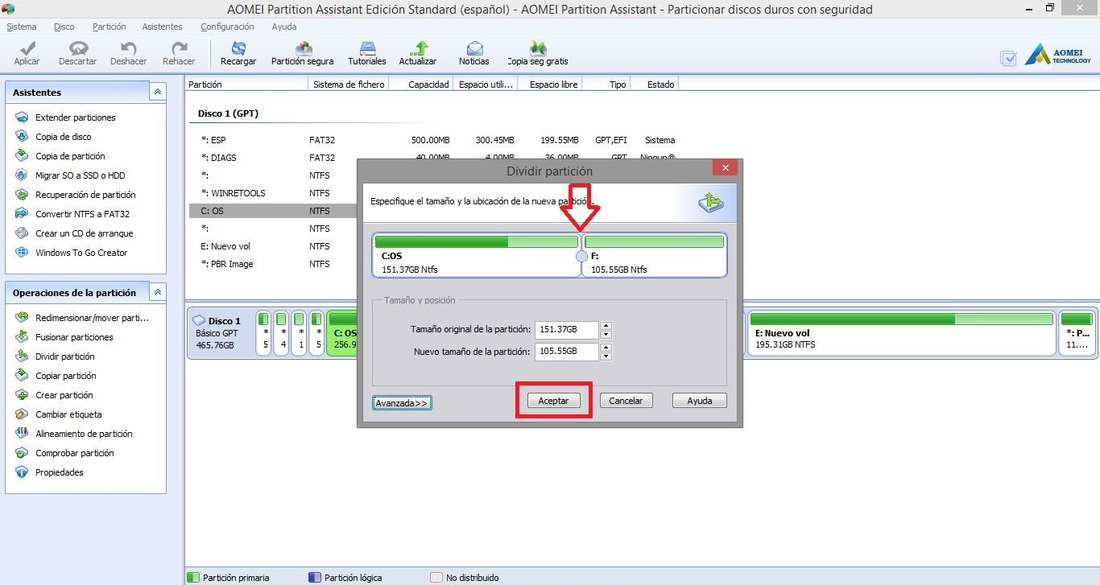
Task: Open the Partición menu
Action: (x=109, y=27)
